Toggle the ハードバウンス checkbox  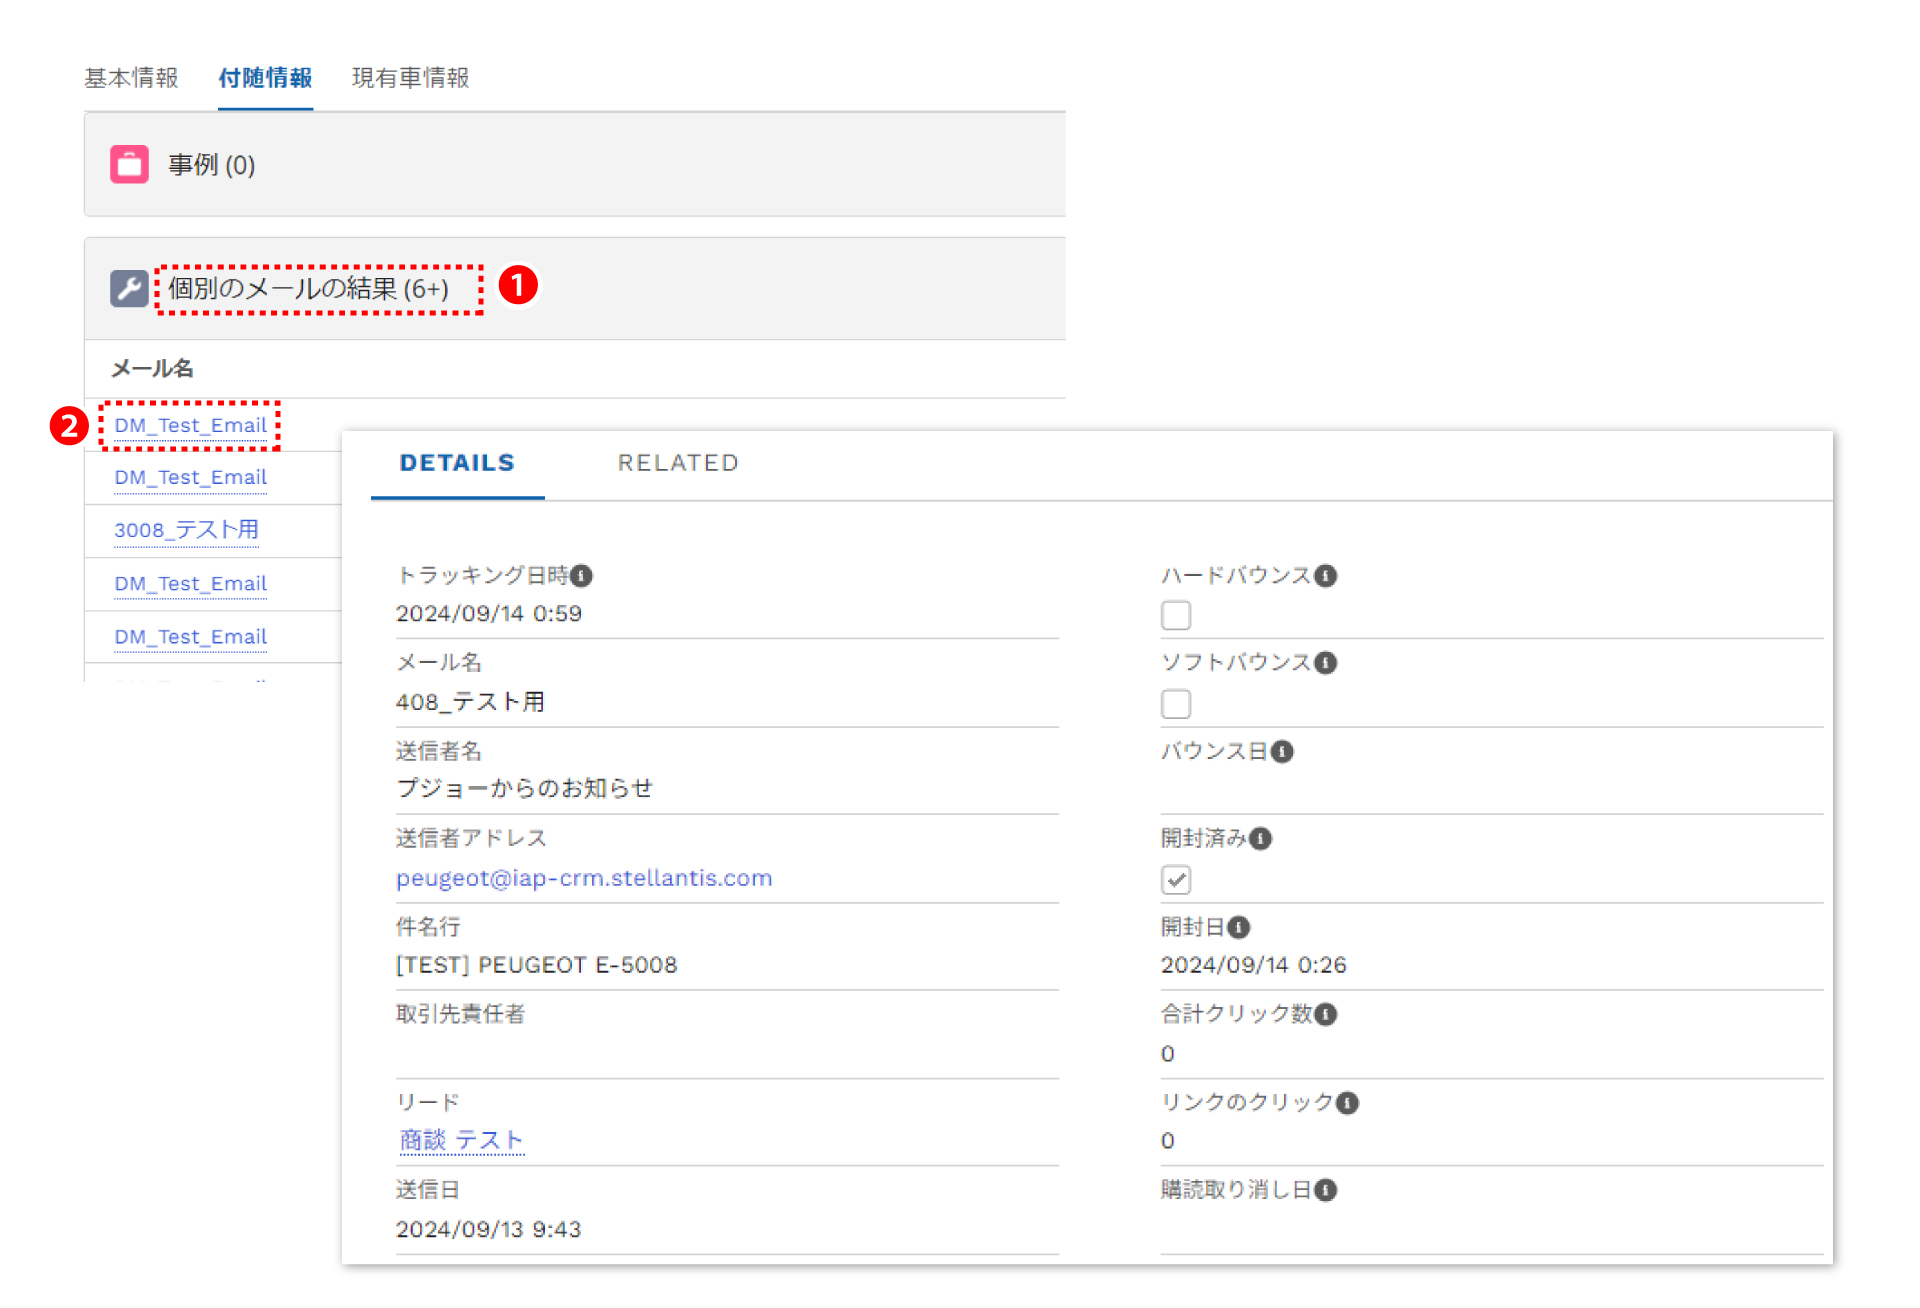point(1176,615)
